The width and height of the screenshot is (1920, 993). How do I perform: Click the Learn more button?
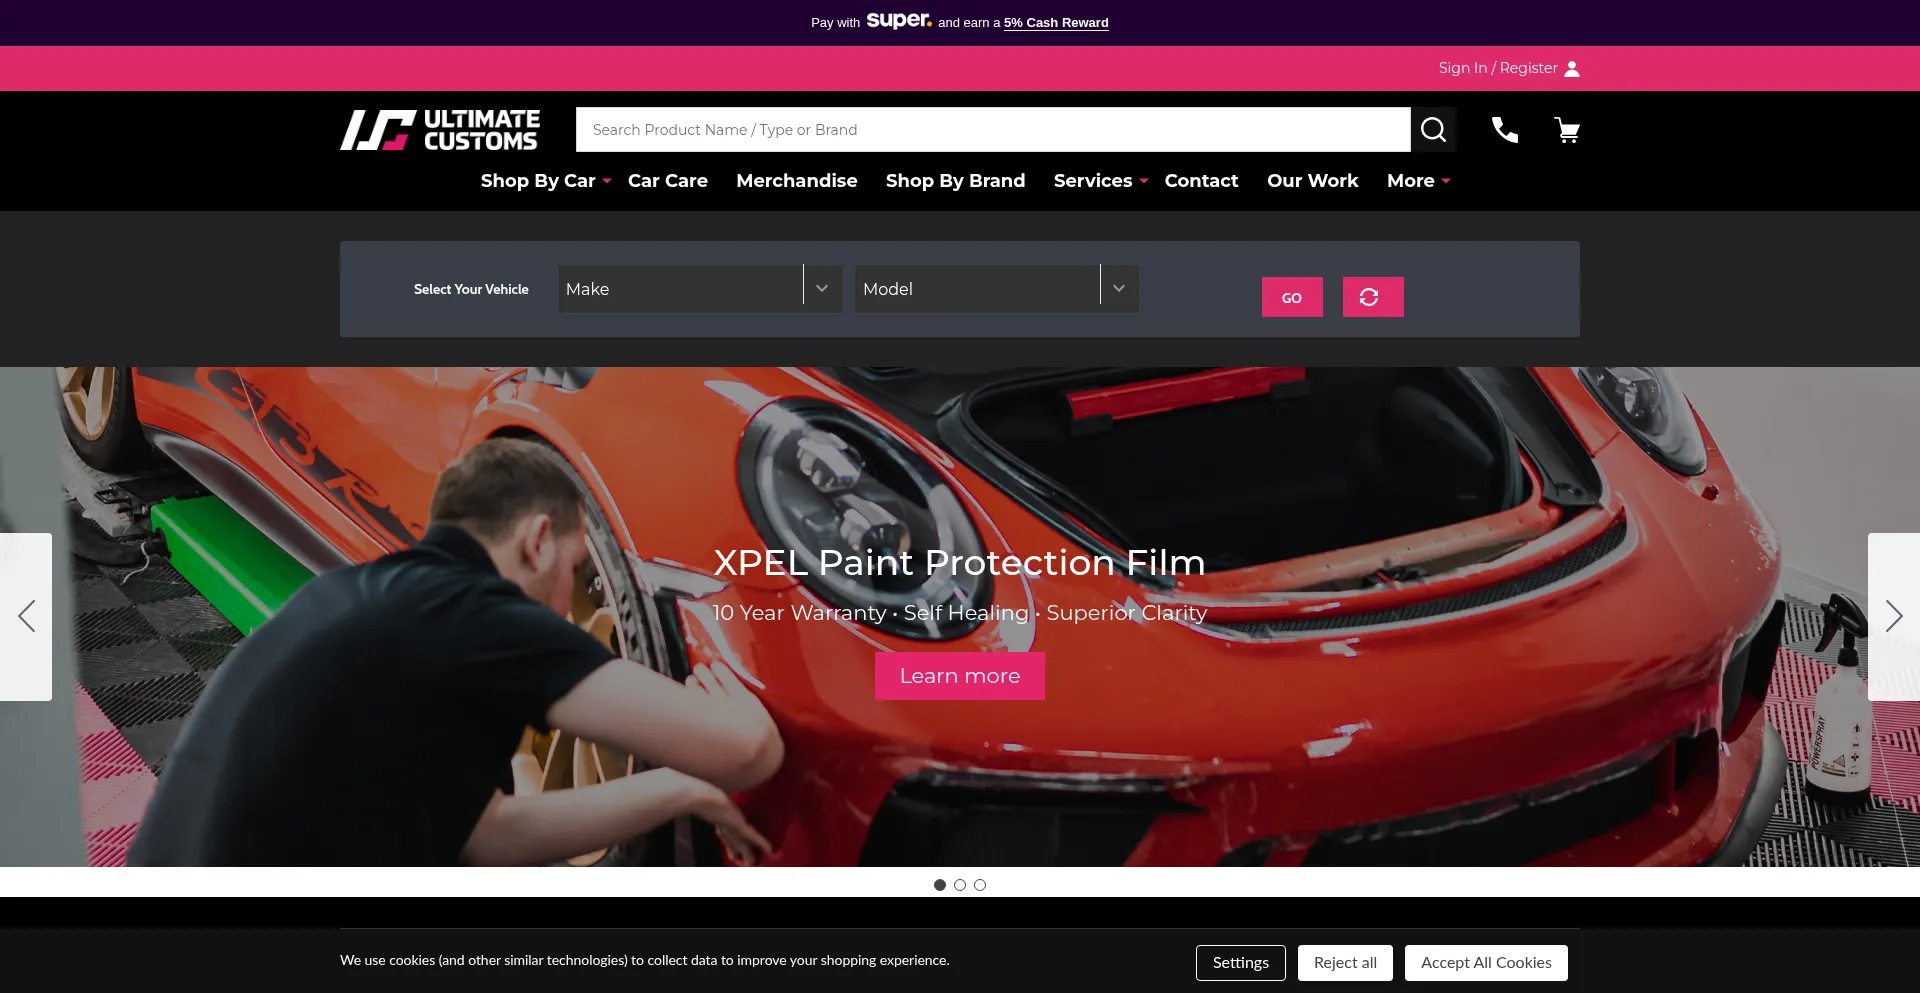pos(959,676)
